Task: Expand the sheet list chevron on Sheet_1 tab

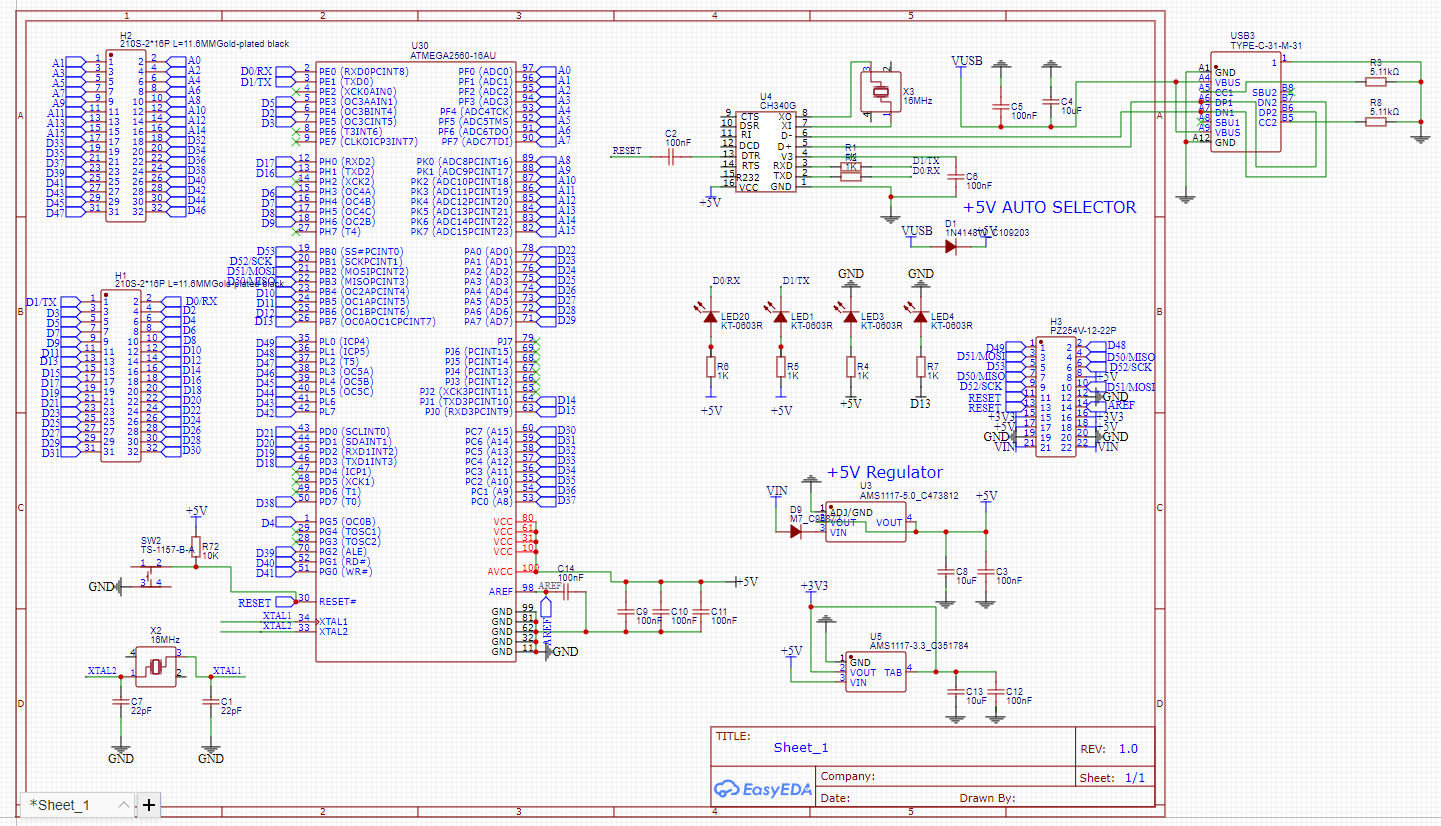Action: (123, 805)
